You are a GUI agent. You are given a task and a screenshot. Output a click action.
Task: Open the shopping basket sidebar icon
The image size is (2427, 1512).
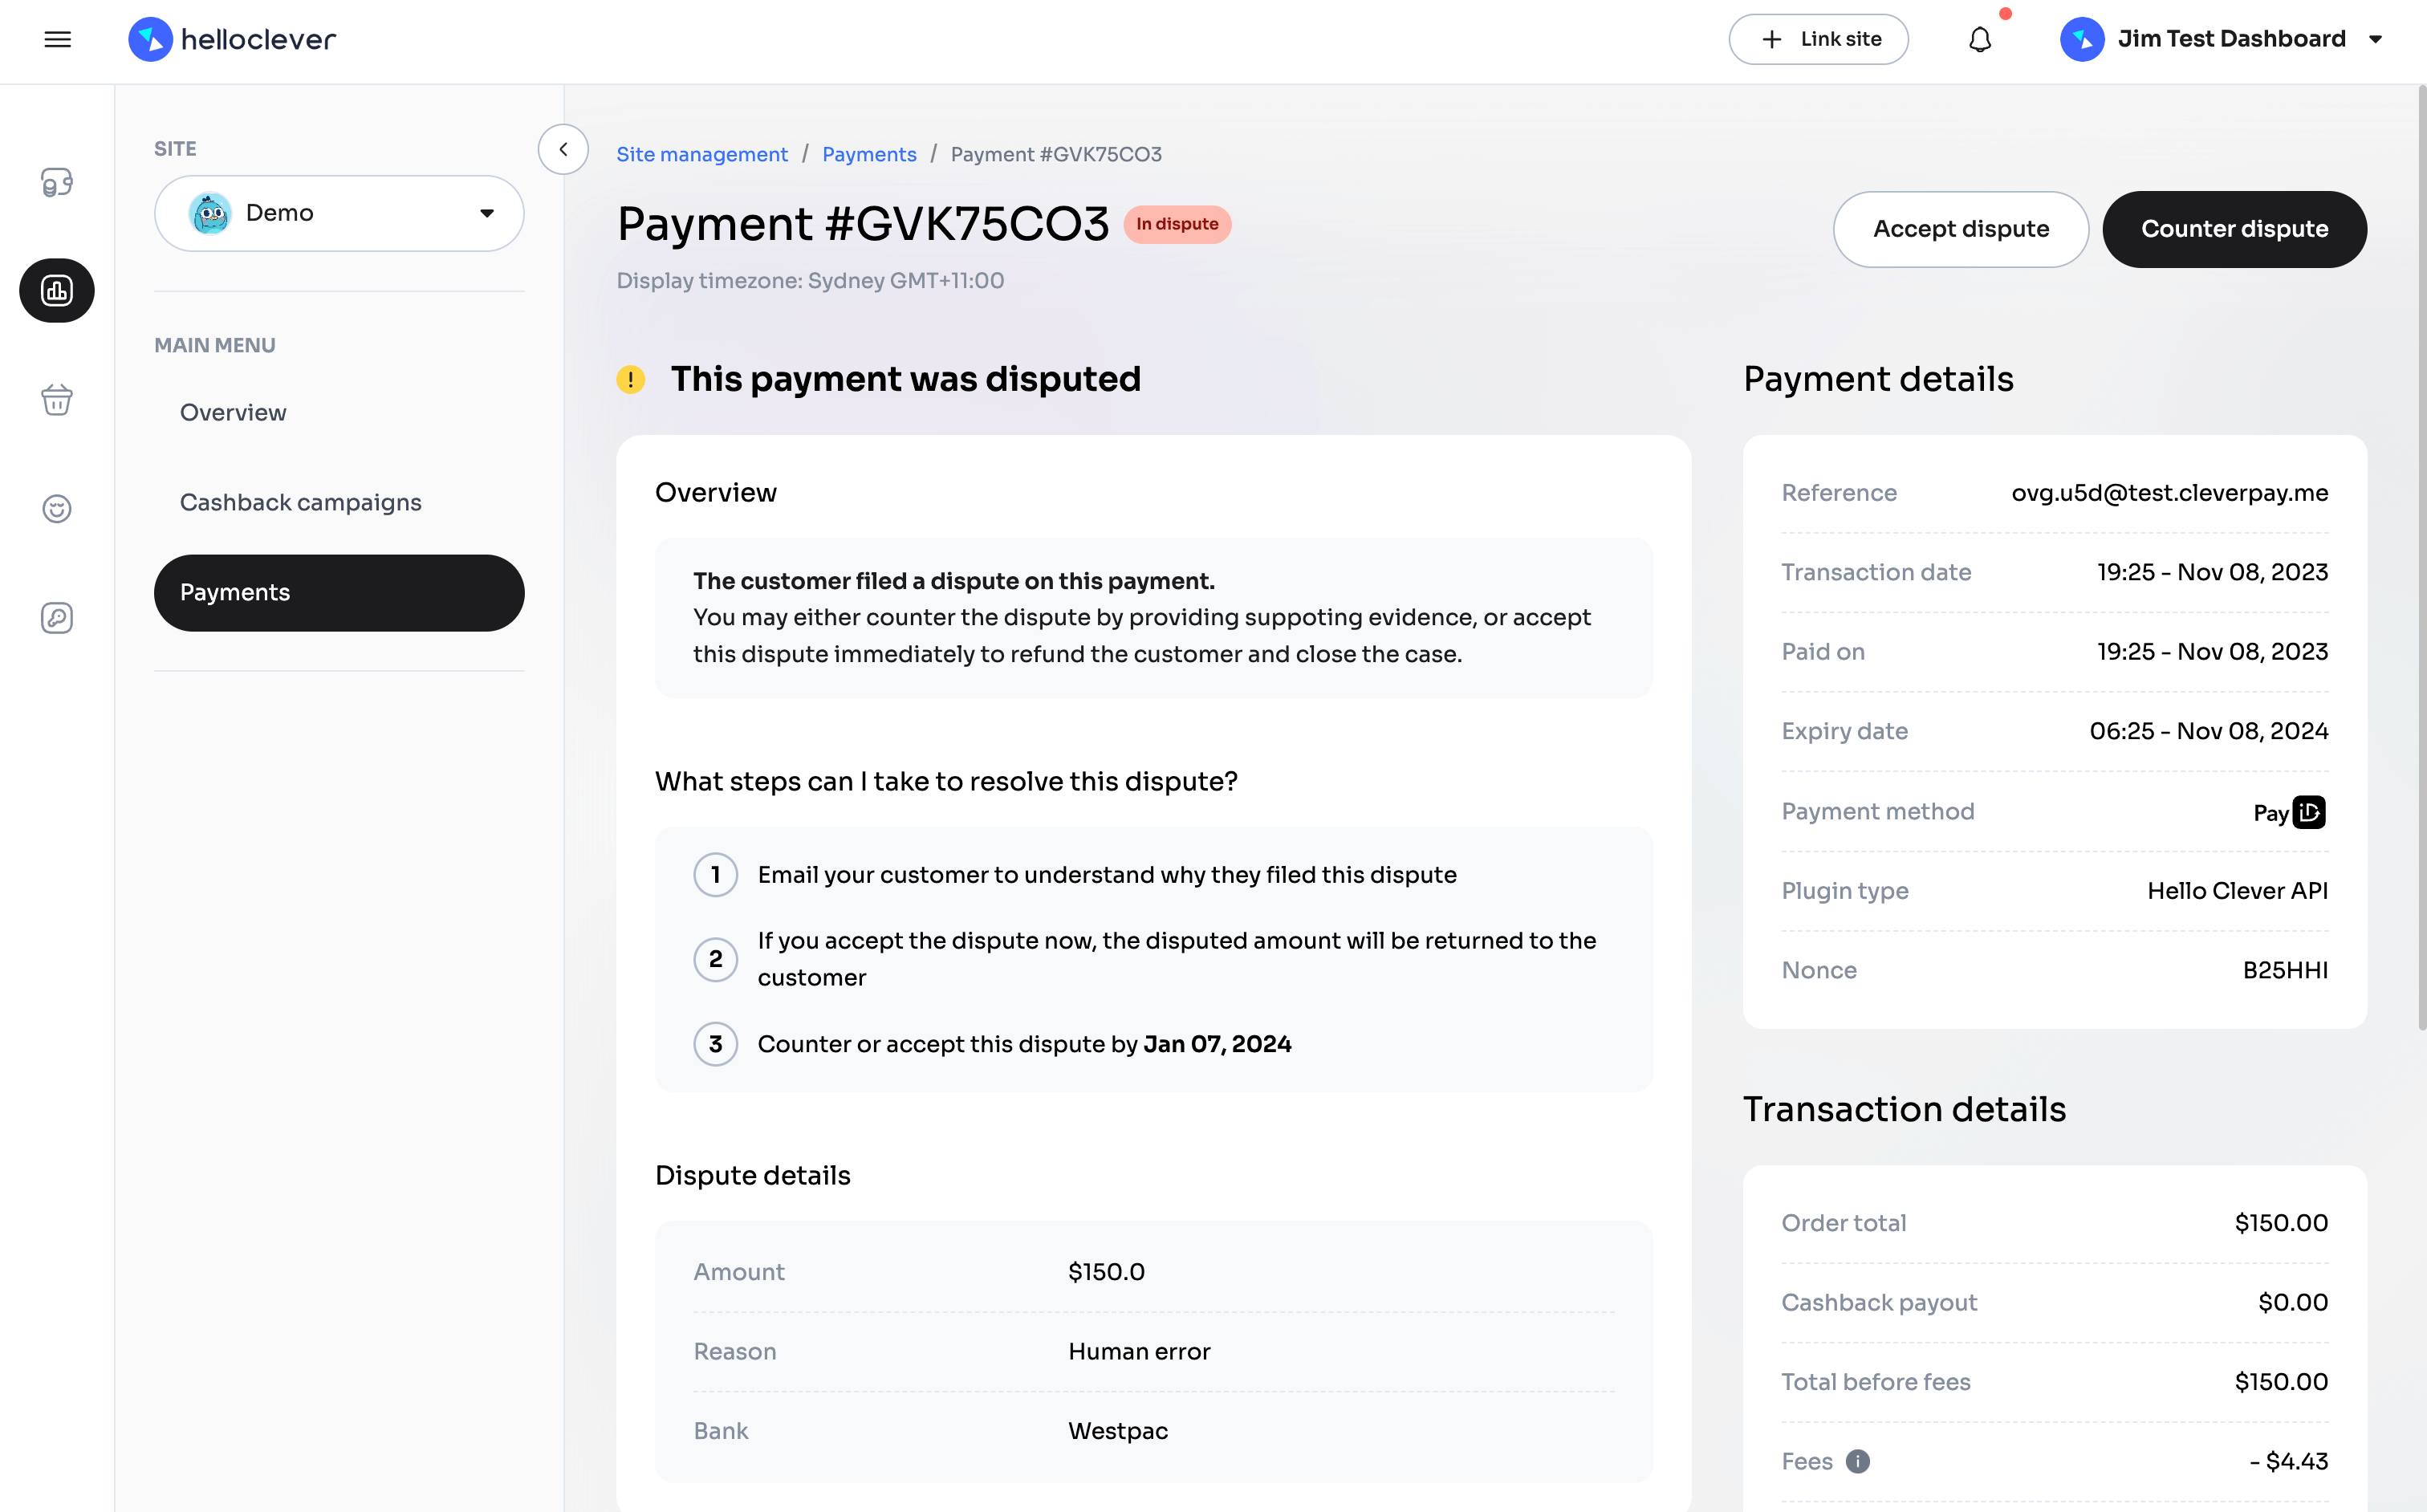[x=57, y=400]
